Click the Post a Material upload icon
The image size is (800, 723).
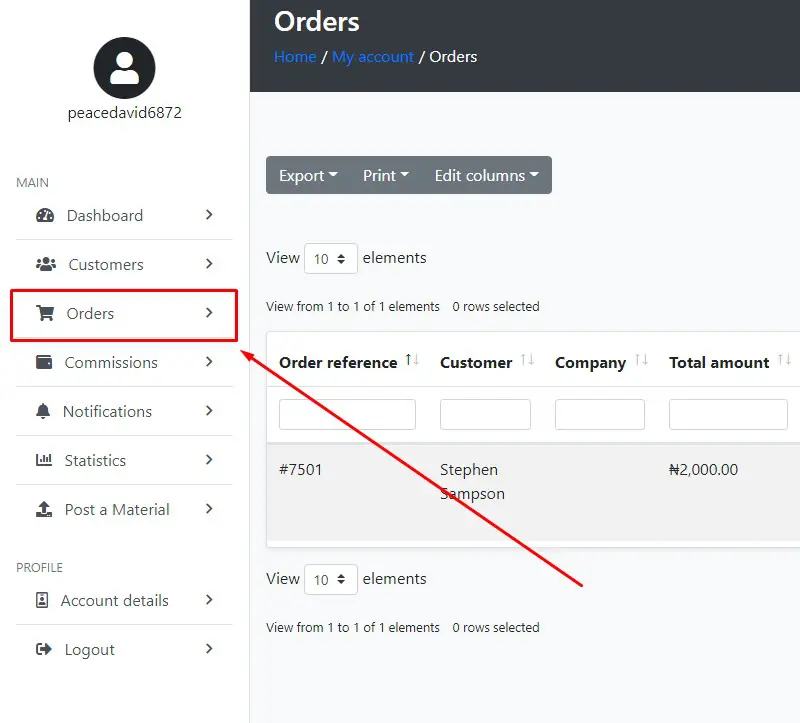pos(44,509)
